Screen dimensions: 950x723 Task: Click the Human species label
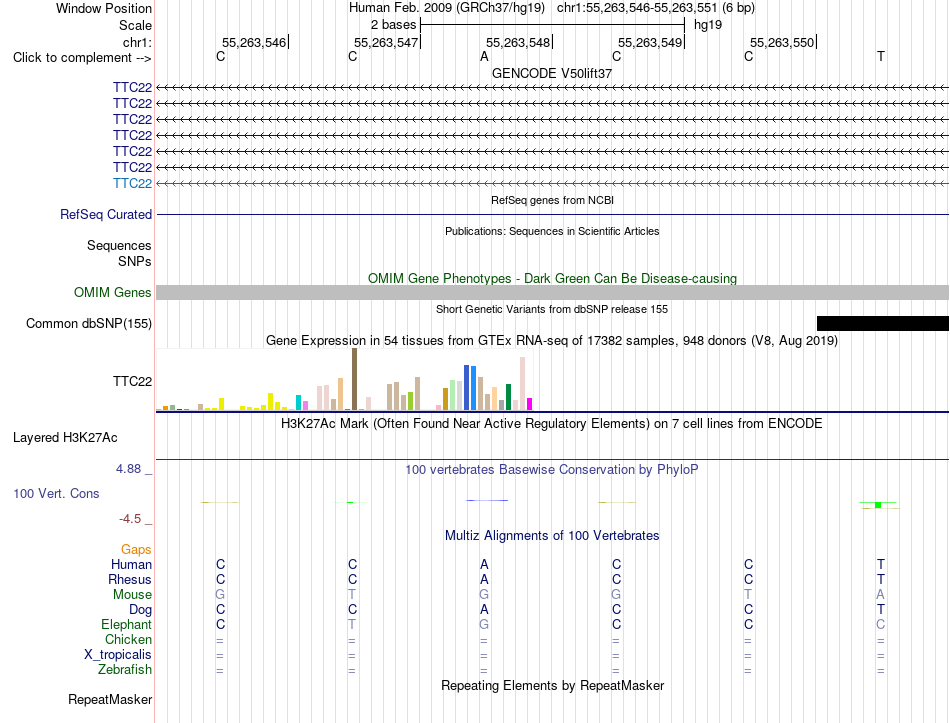131,564
